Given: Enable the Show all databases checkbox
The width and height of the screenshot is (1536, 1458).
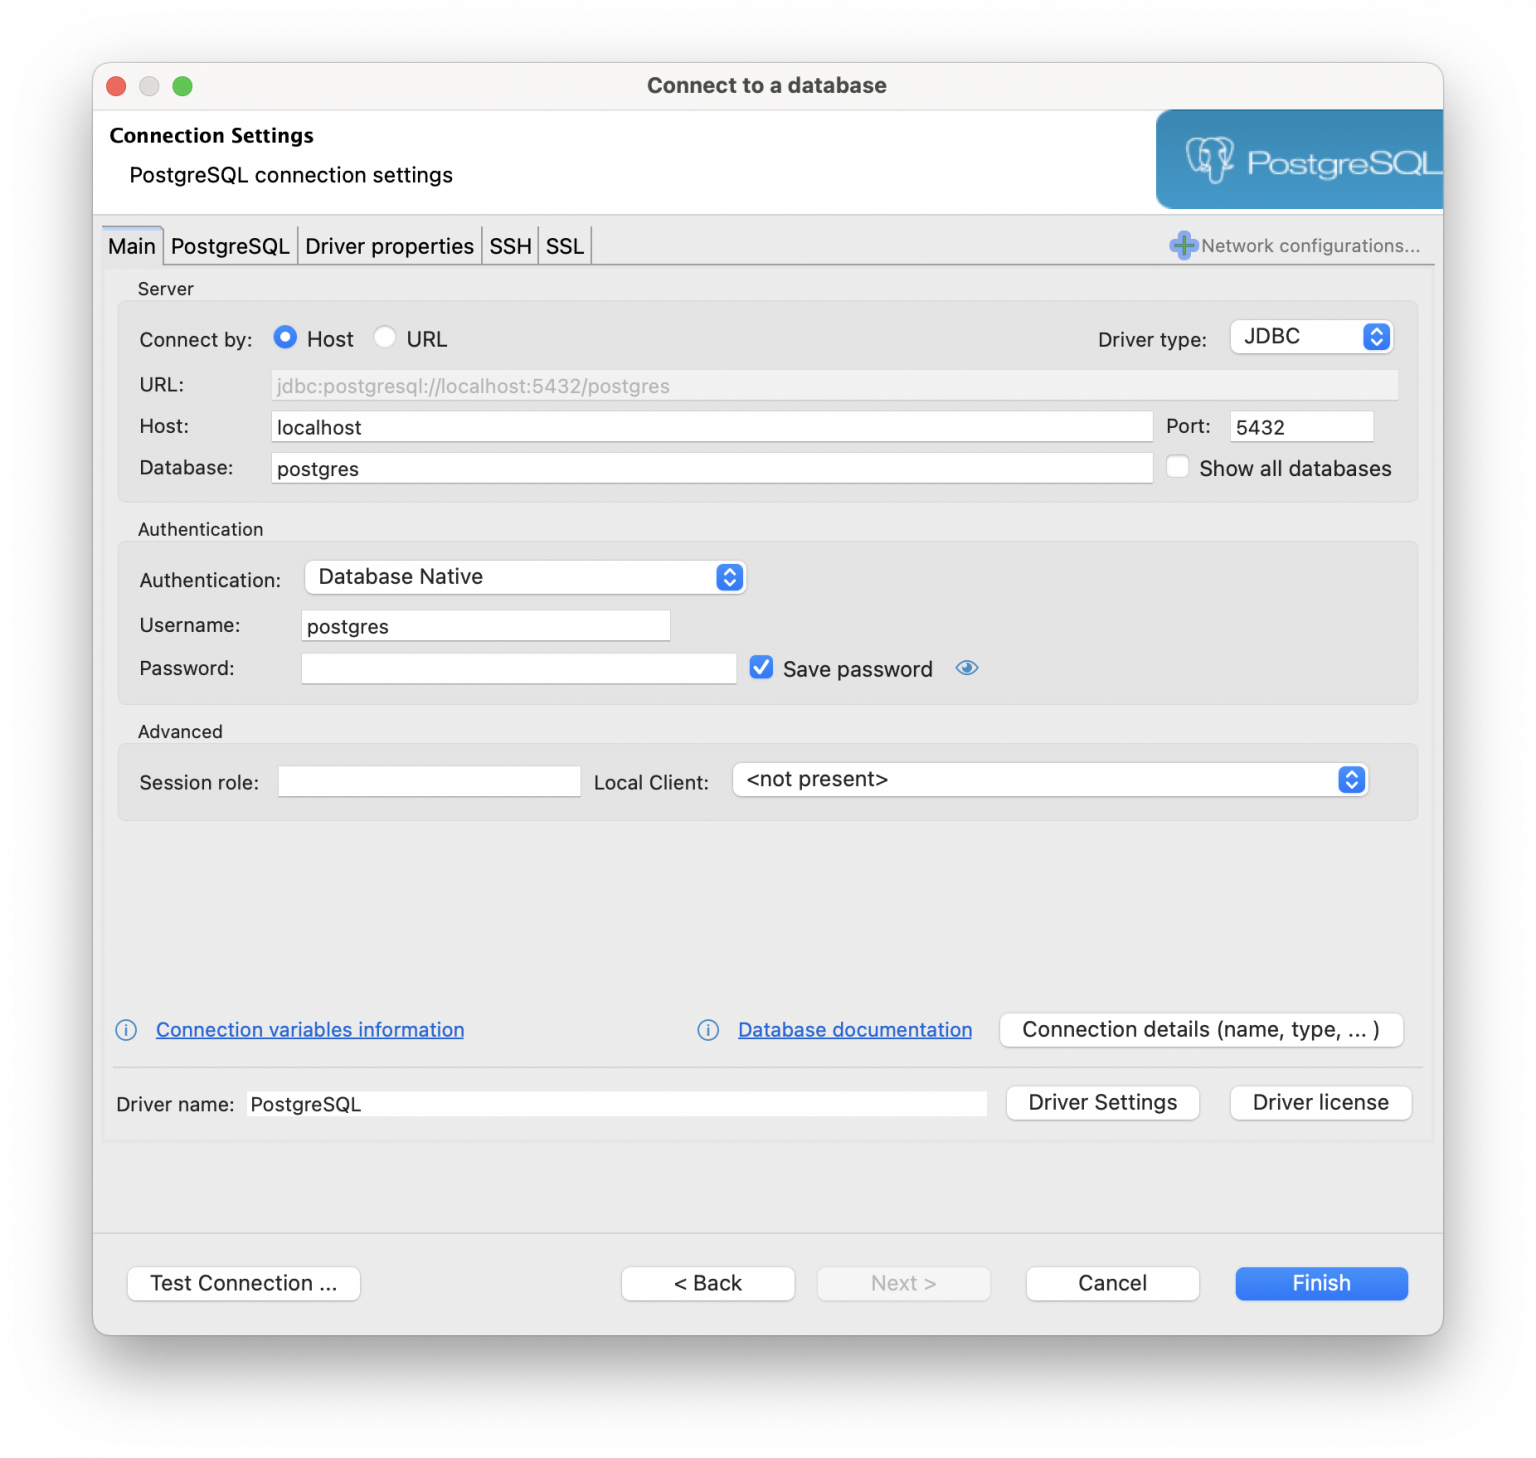Looking at the screenshot, I should pyautogui.click(x=1177, y=466).
